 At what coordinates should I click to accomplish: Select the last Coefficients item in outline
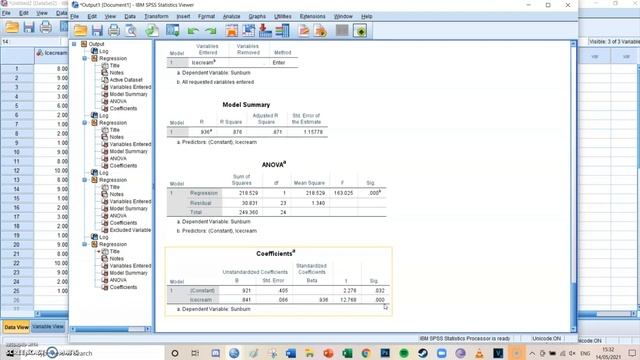[x=123, y=287]
